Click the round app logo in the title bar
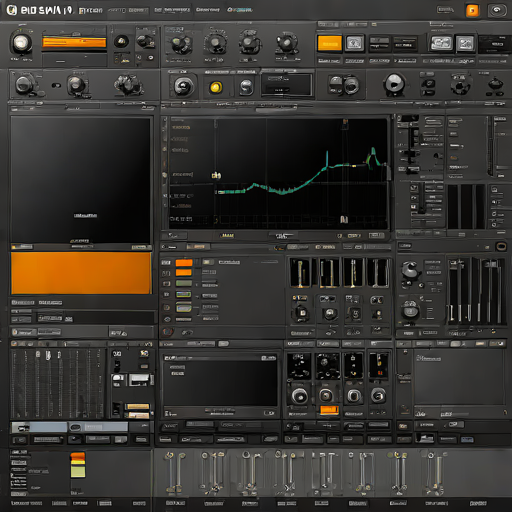 point(12,10)
